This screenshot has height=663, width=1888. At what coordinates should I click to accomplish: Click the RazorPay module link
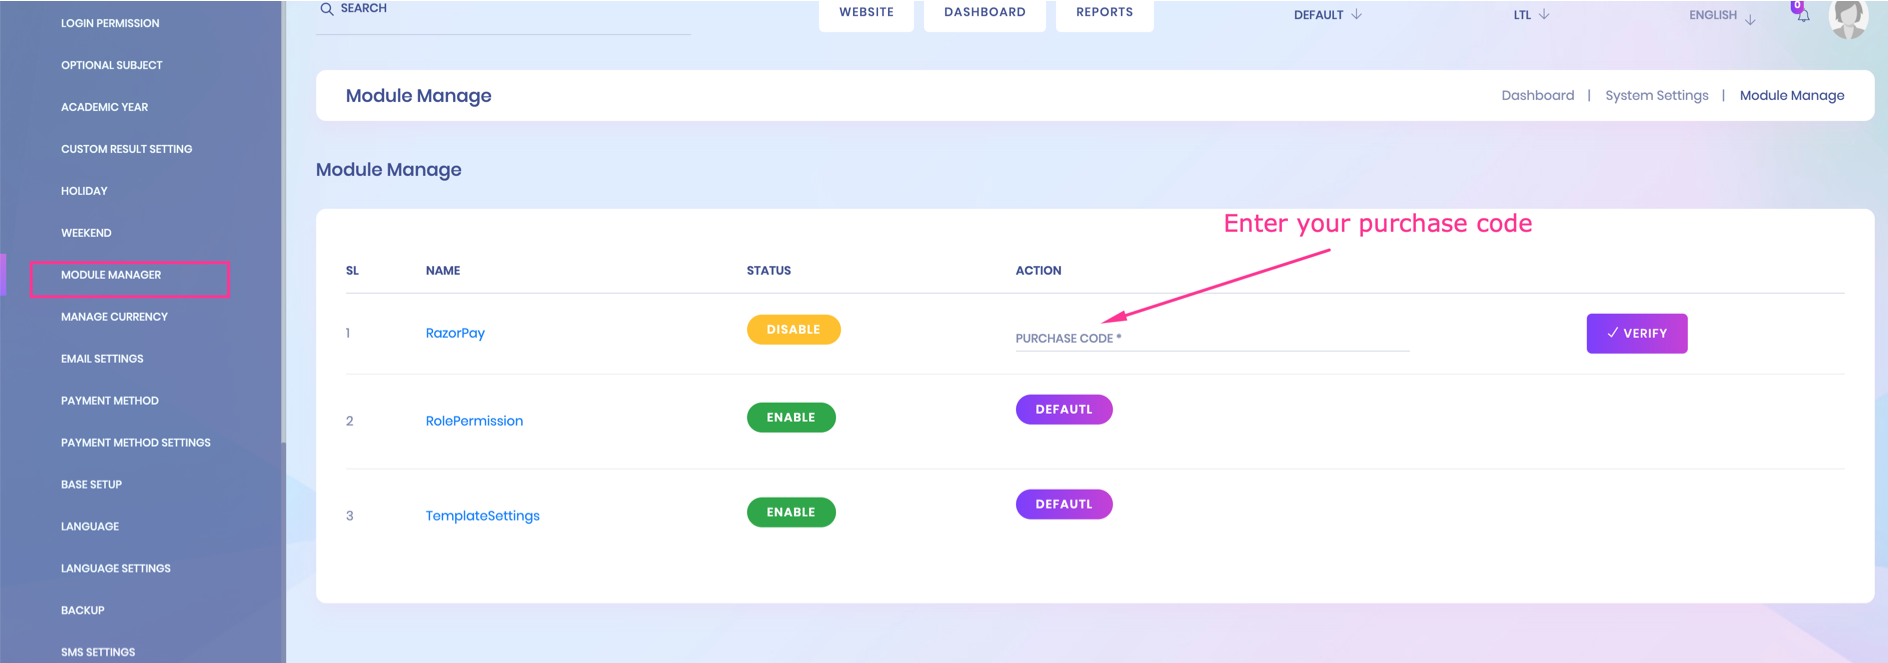[x=455, y=333]
